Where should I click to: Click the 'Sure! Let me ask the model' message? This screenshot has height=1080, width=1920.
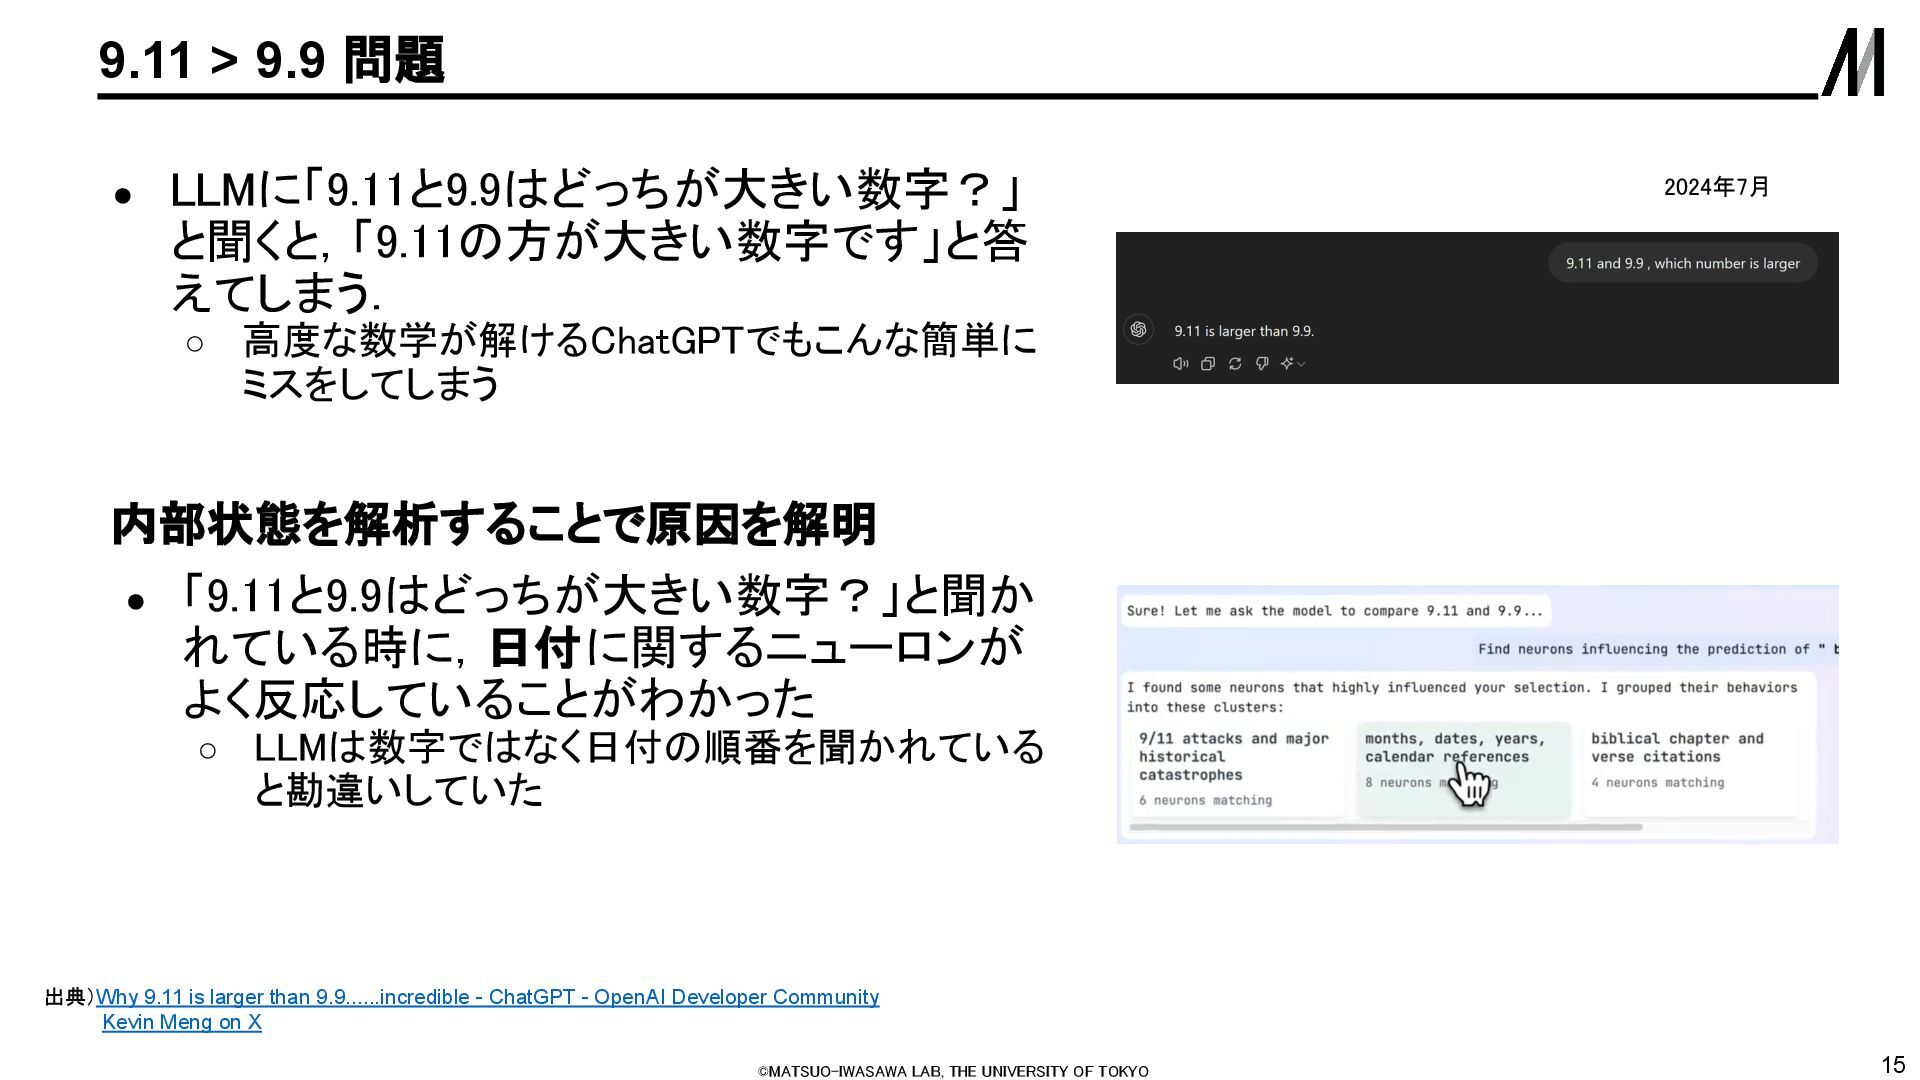click(1335, 611)
